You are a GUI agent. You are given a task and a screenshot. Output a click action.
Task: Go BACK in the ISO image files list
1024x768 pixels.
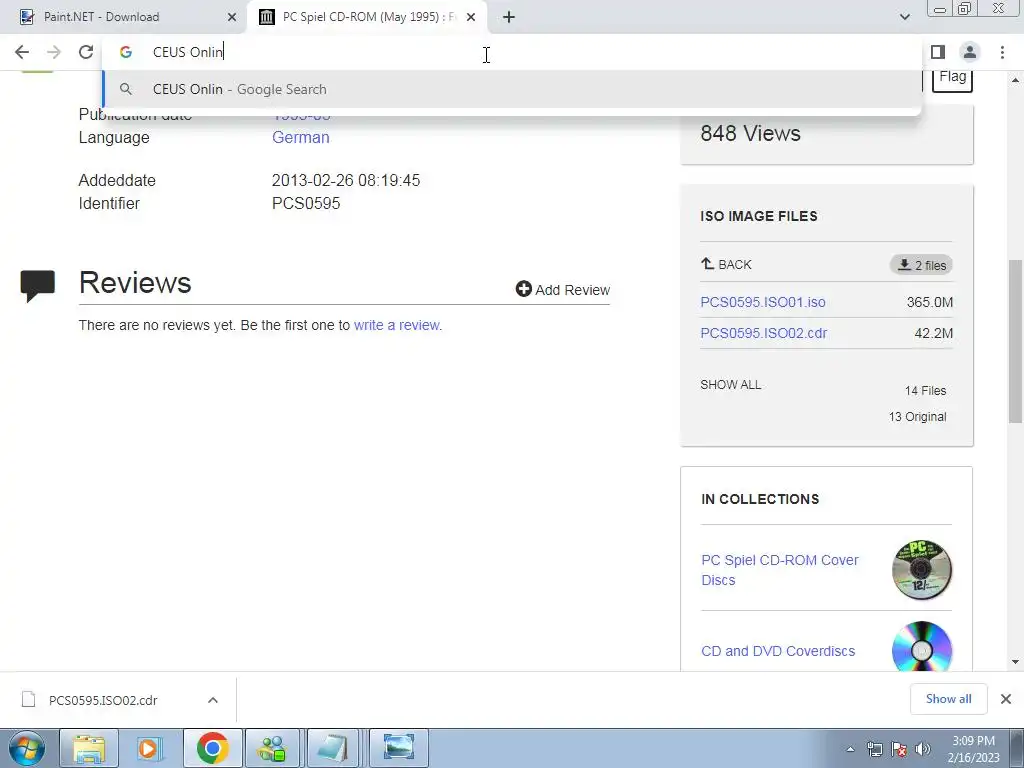726,264
